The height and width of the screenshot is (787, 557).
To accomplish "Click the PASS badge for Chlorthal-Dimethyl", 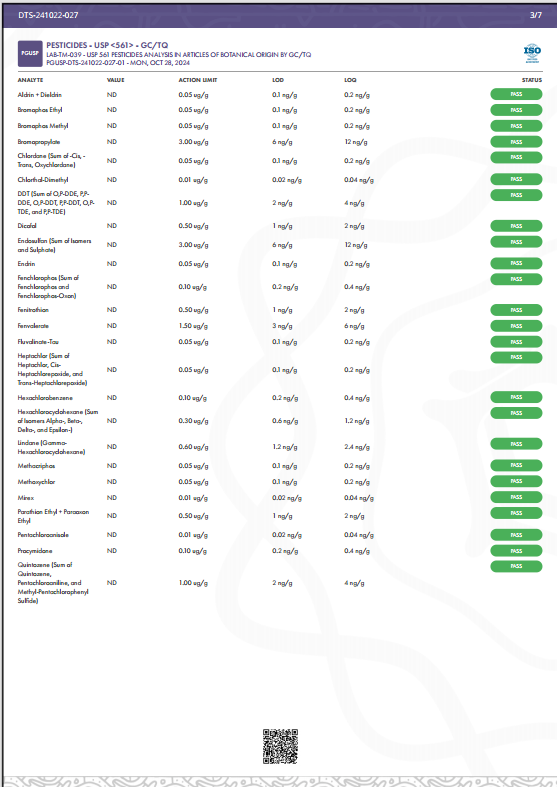I will [516, 179].
